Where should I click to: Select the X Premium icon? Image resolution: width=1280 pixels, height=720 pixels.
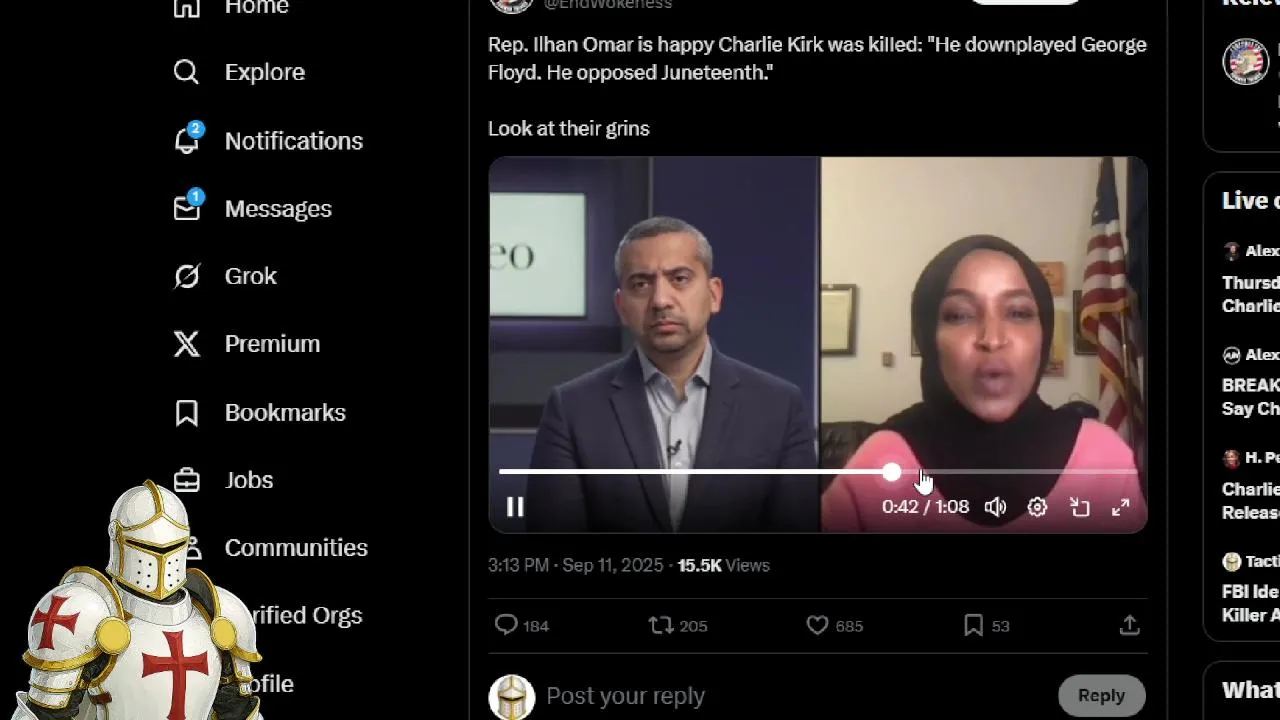(x=187, y=344)
